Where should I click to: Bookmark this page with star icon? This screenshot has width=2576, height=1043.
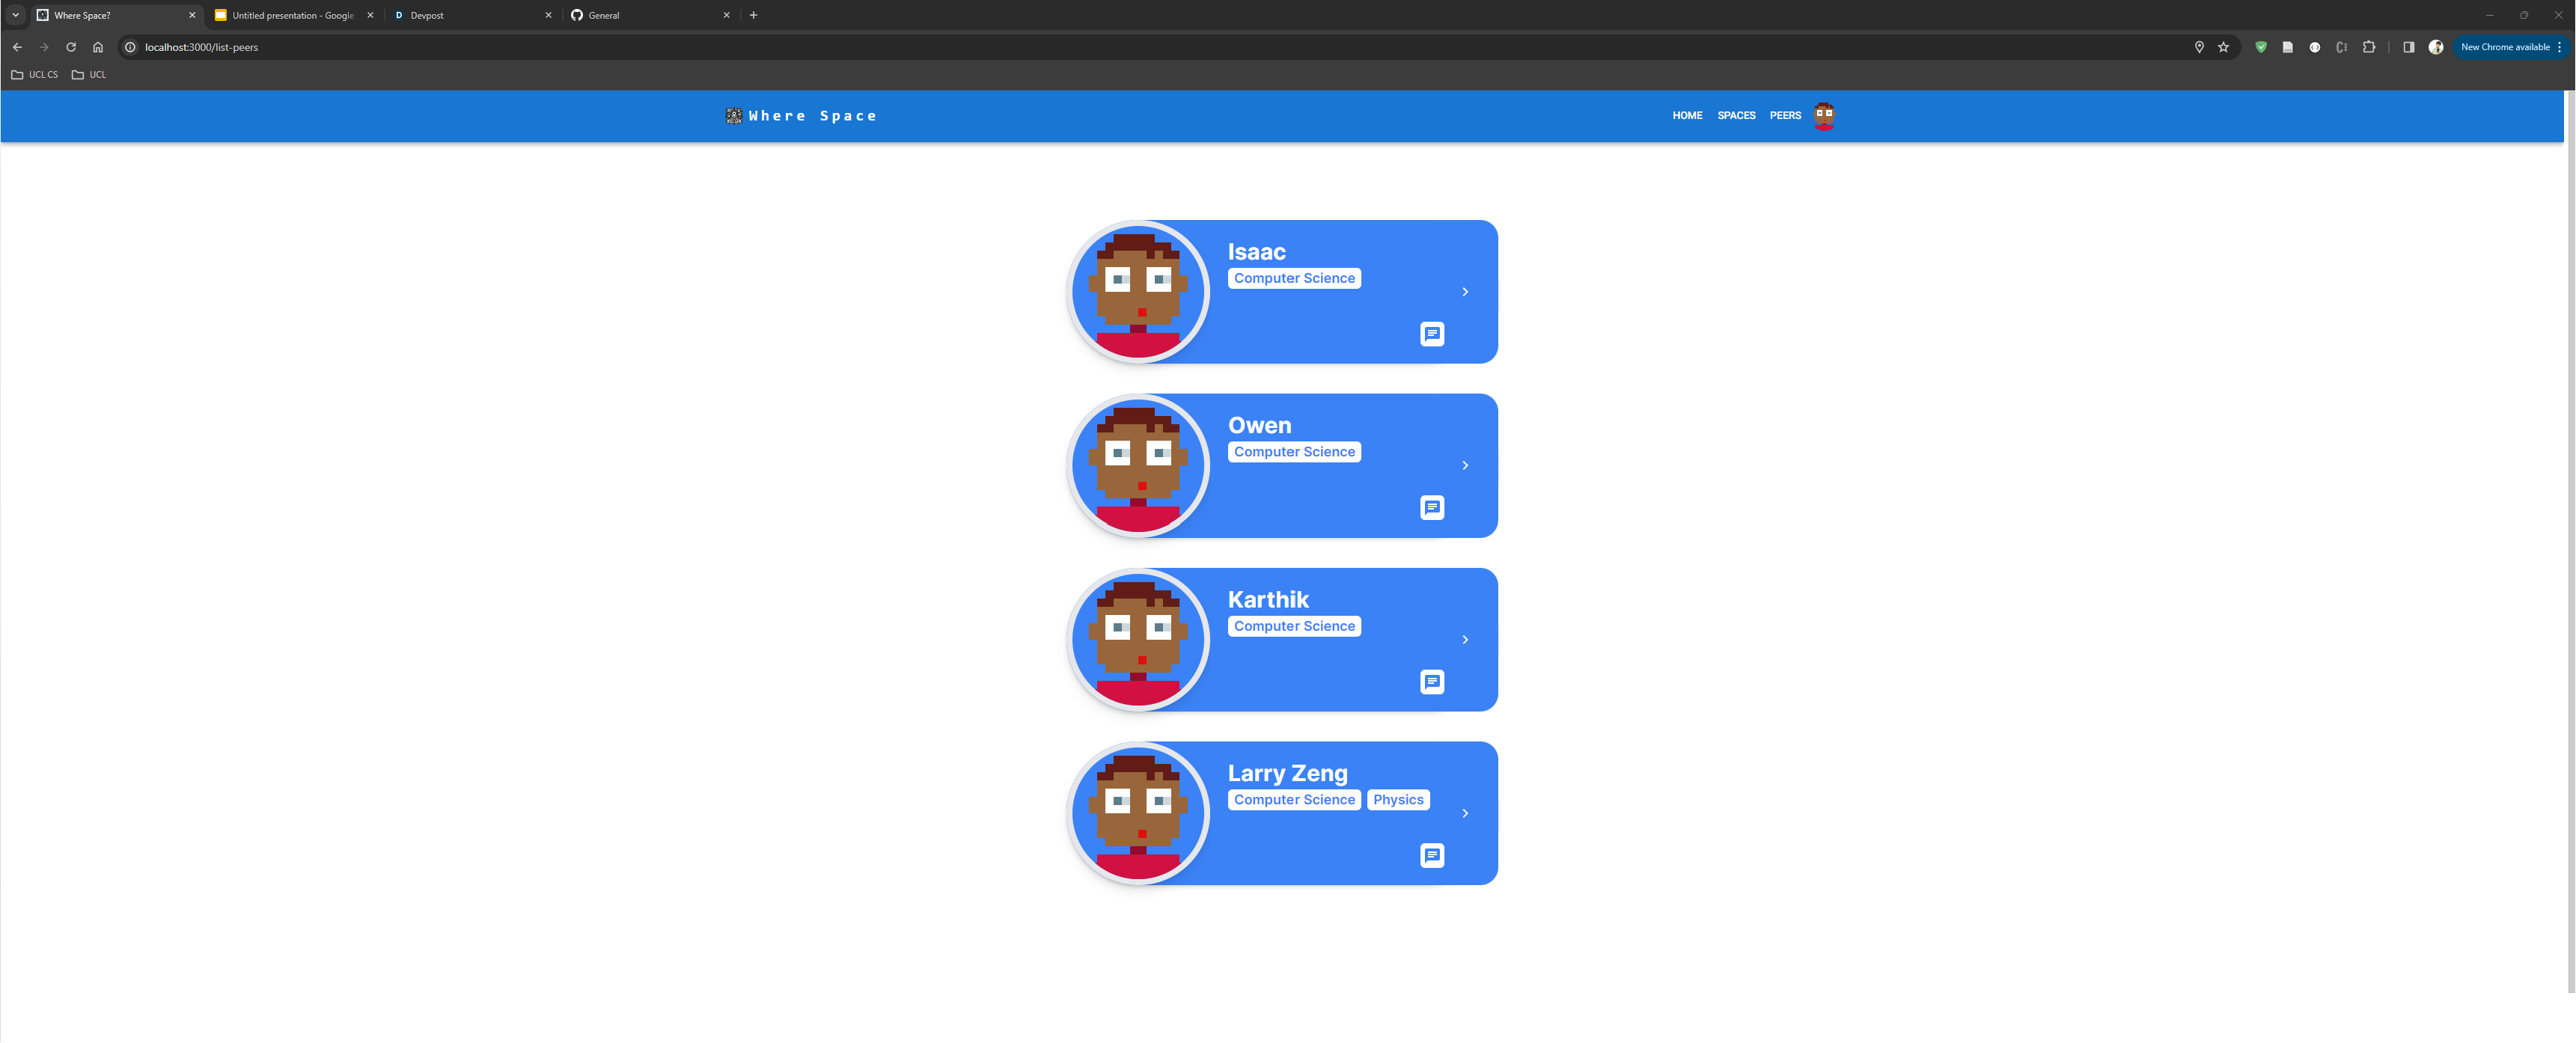[2223, 47]
